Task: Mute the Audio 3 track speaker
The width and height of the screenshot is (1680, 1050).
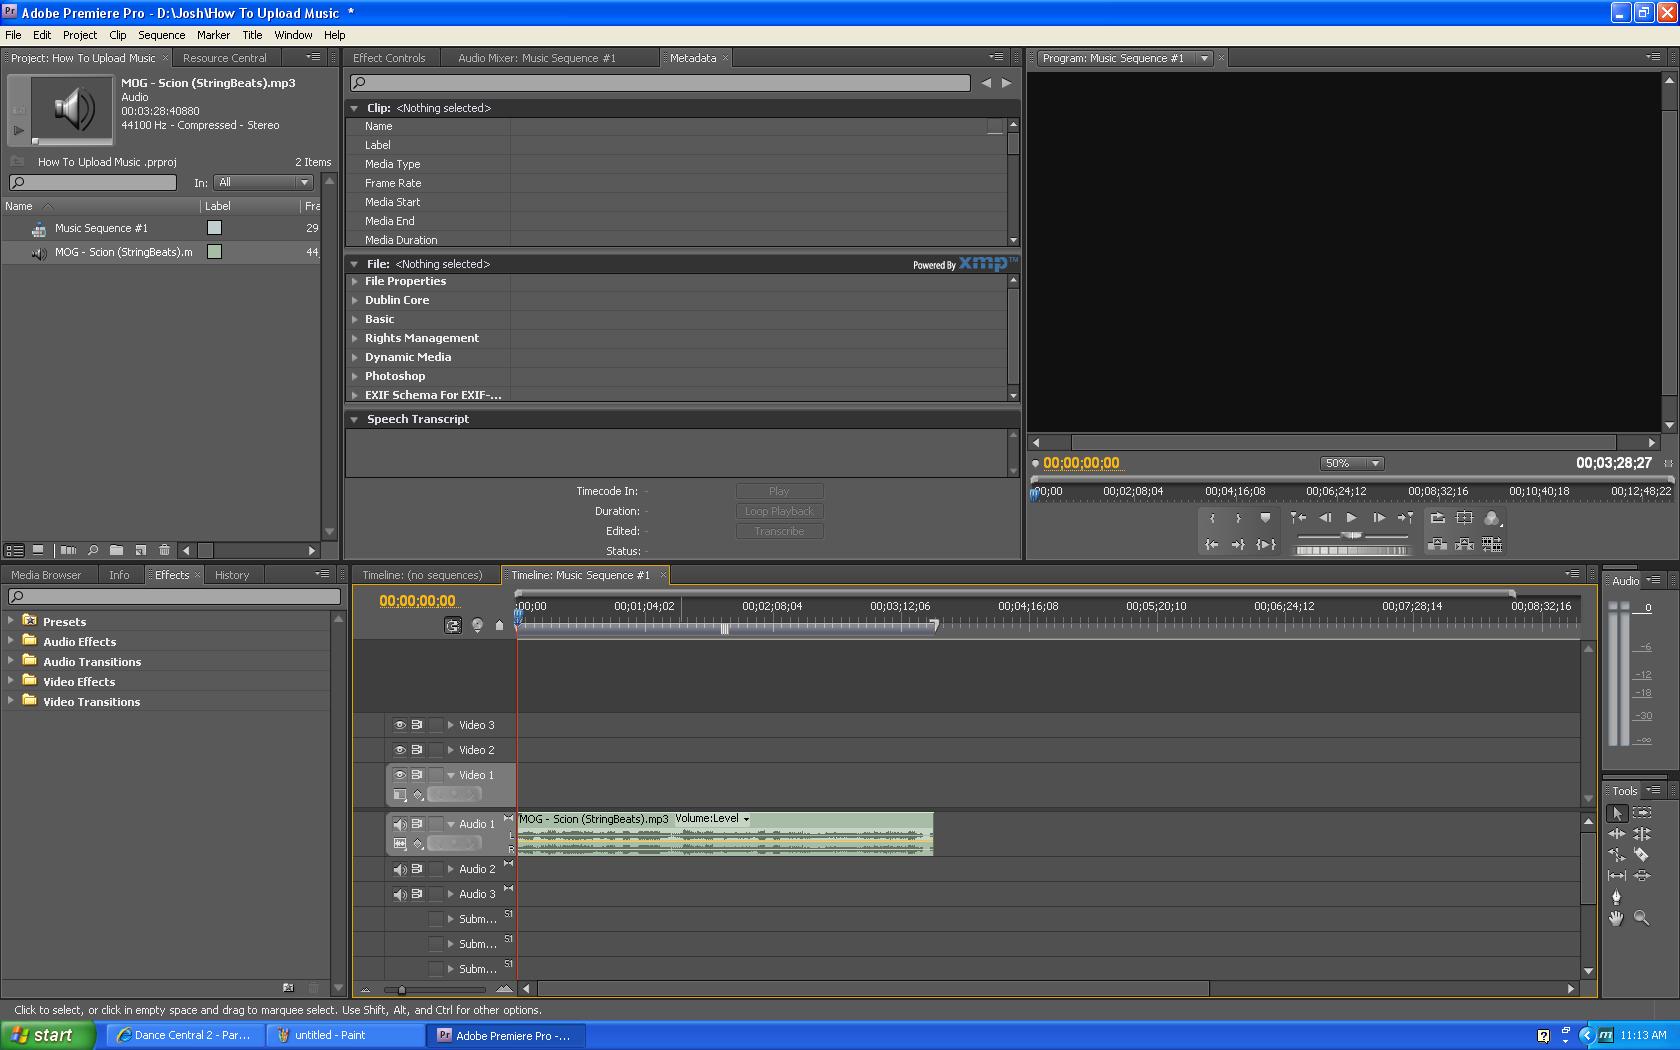Action: 399,894
